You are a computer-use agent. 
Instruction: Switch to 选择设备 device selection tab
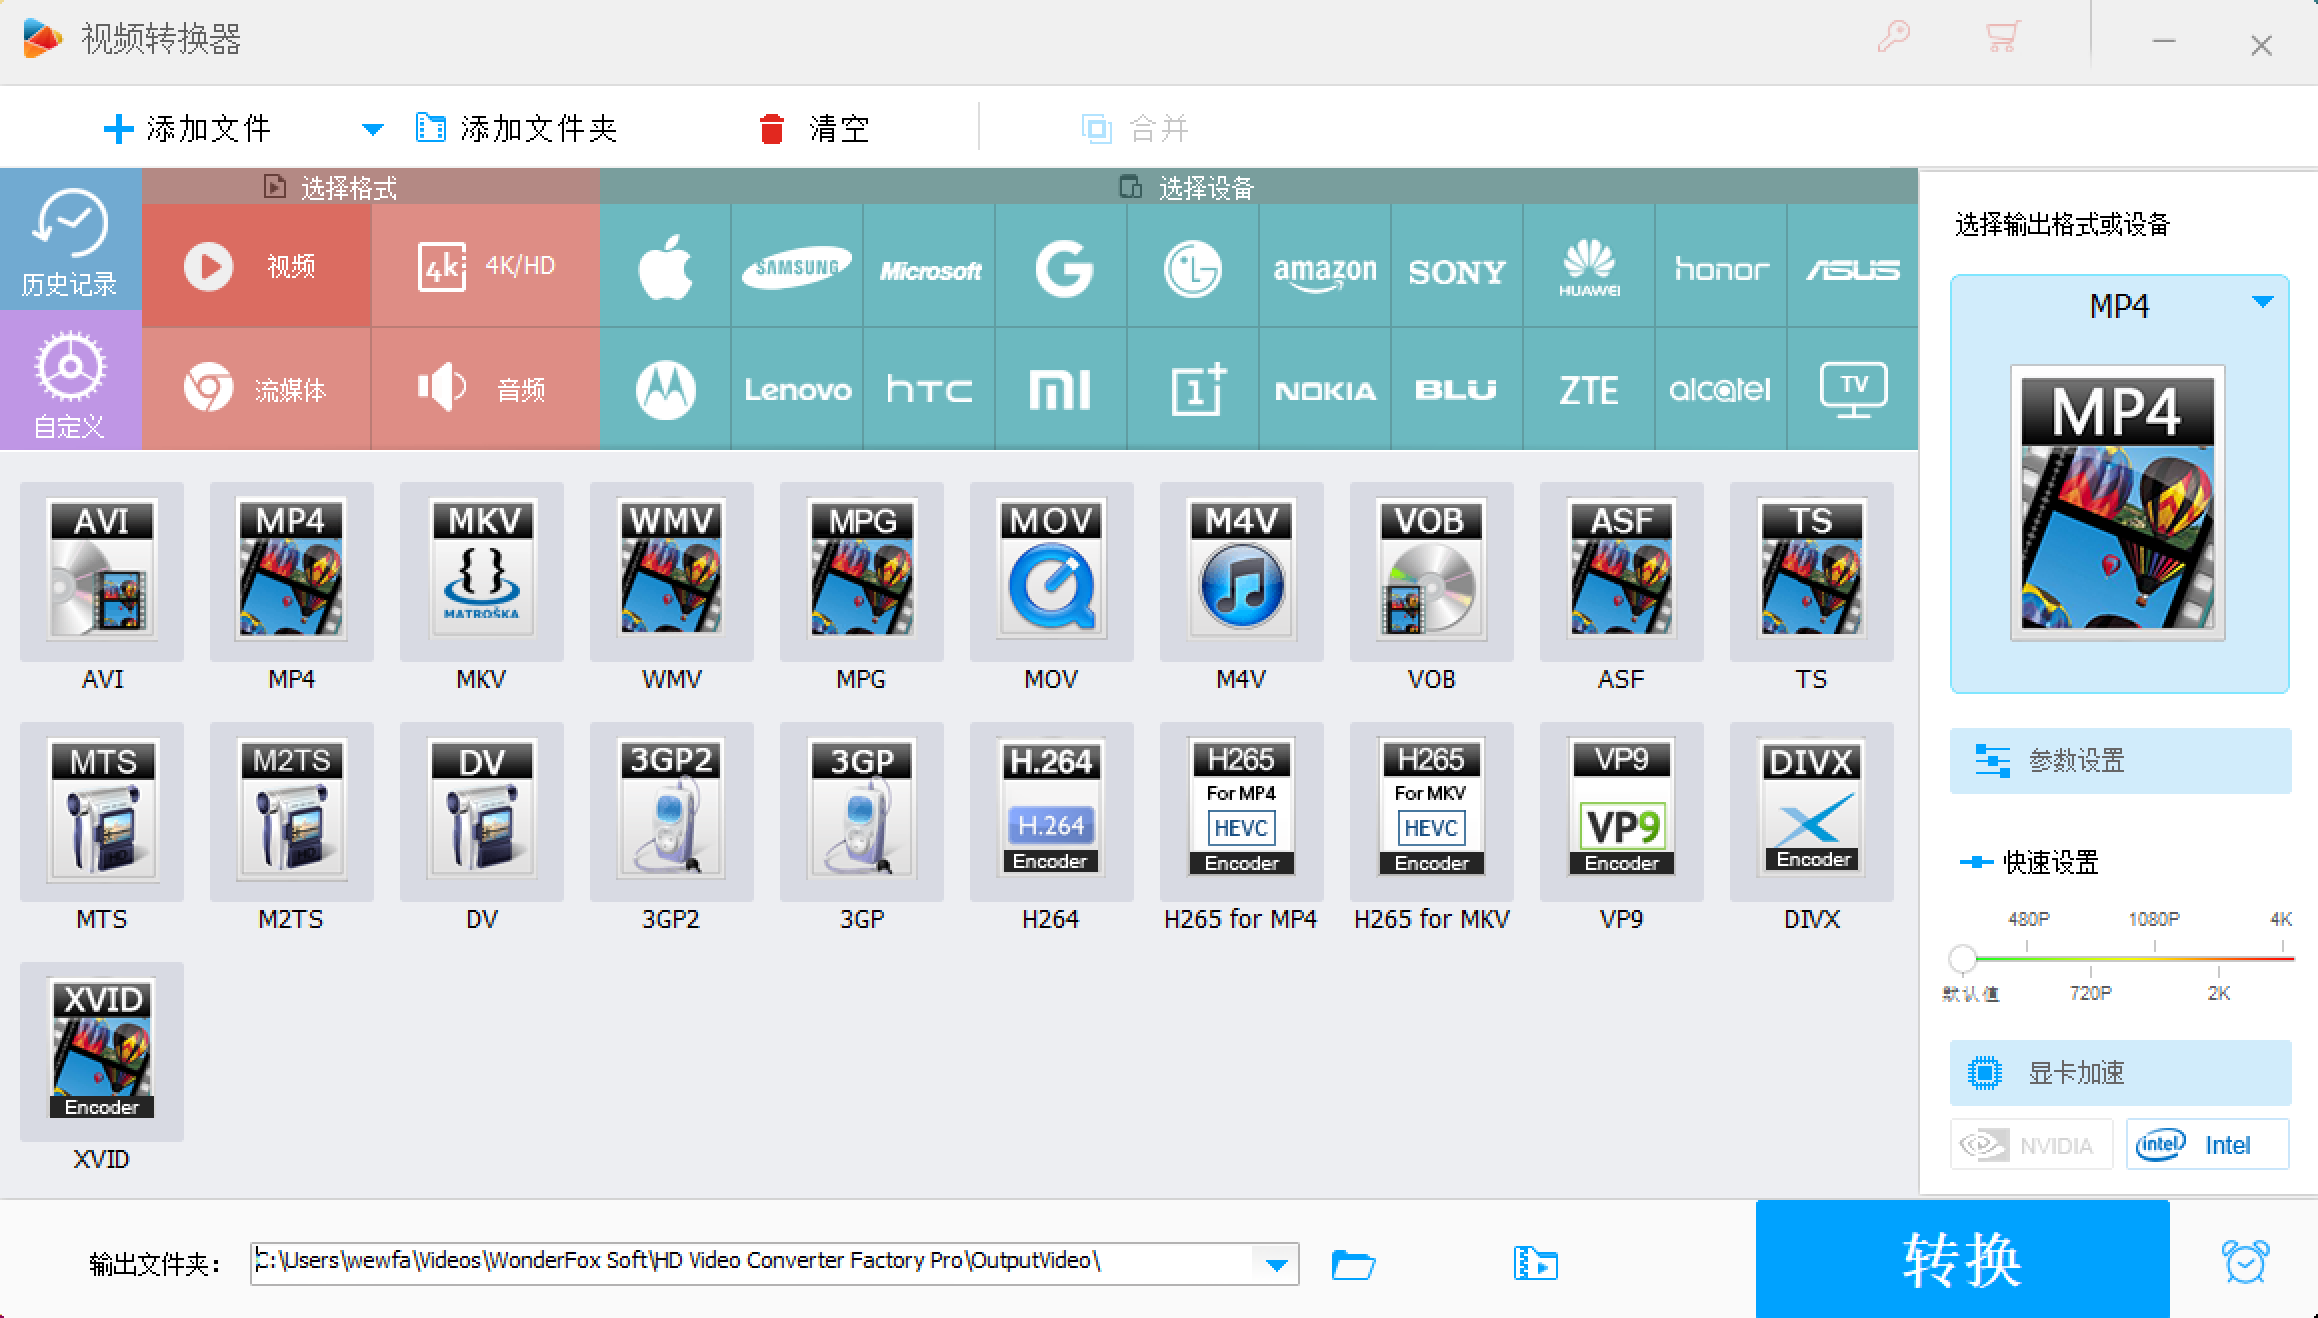[1194, 189]
